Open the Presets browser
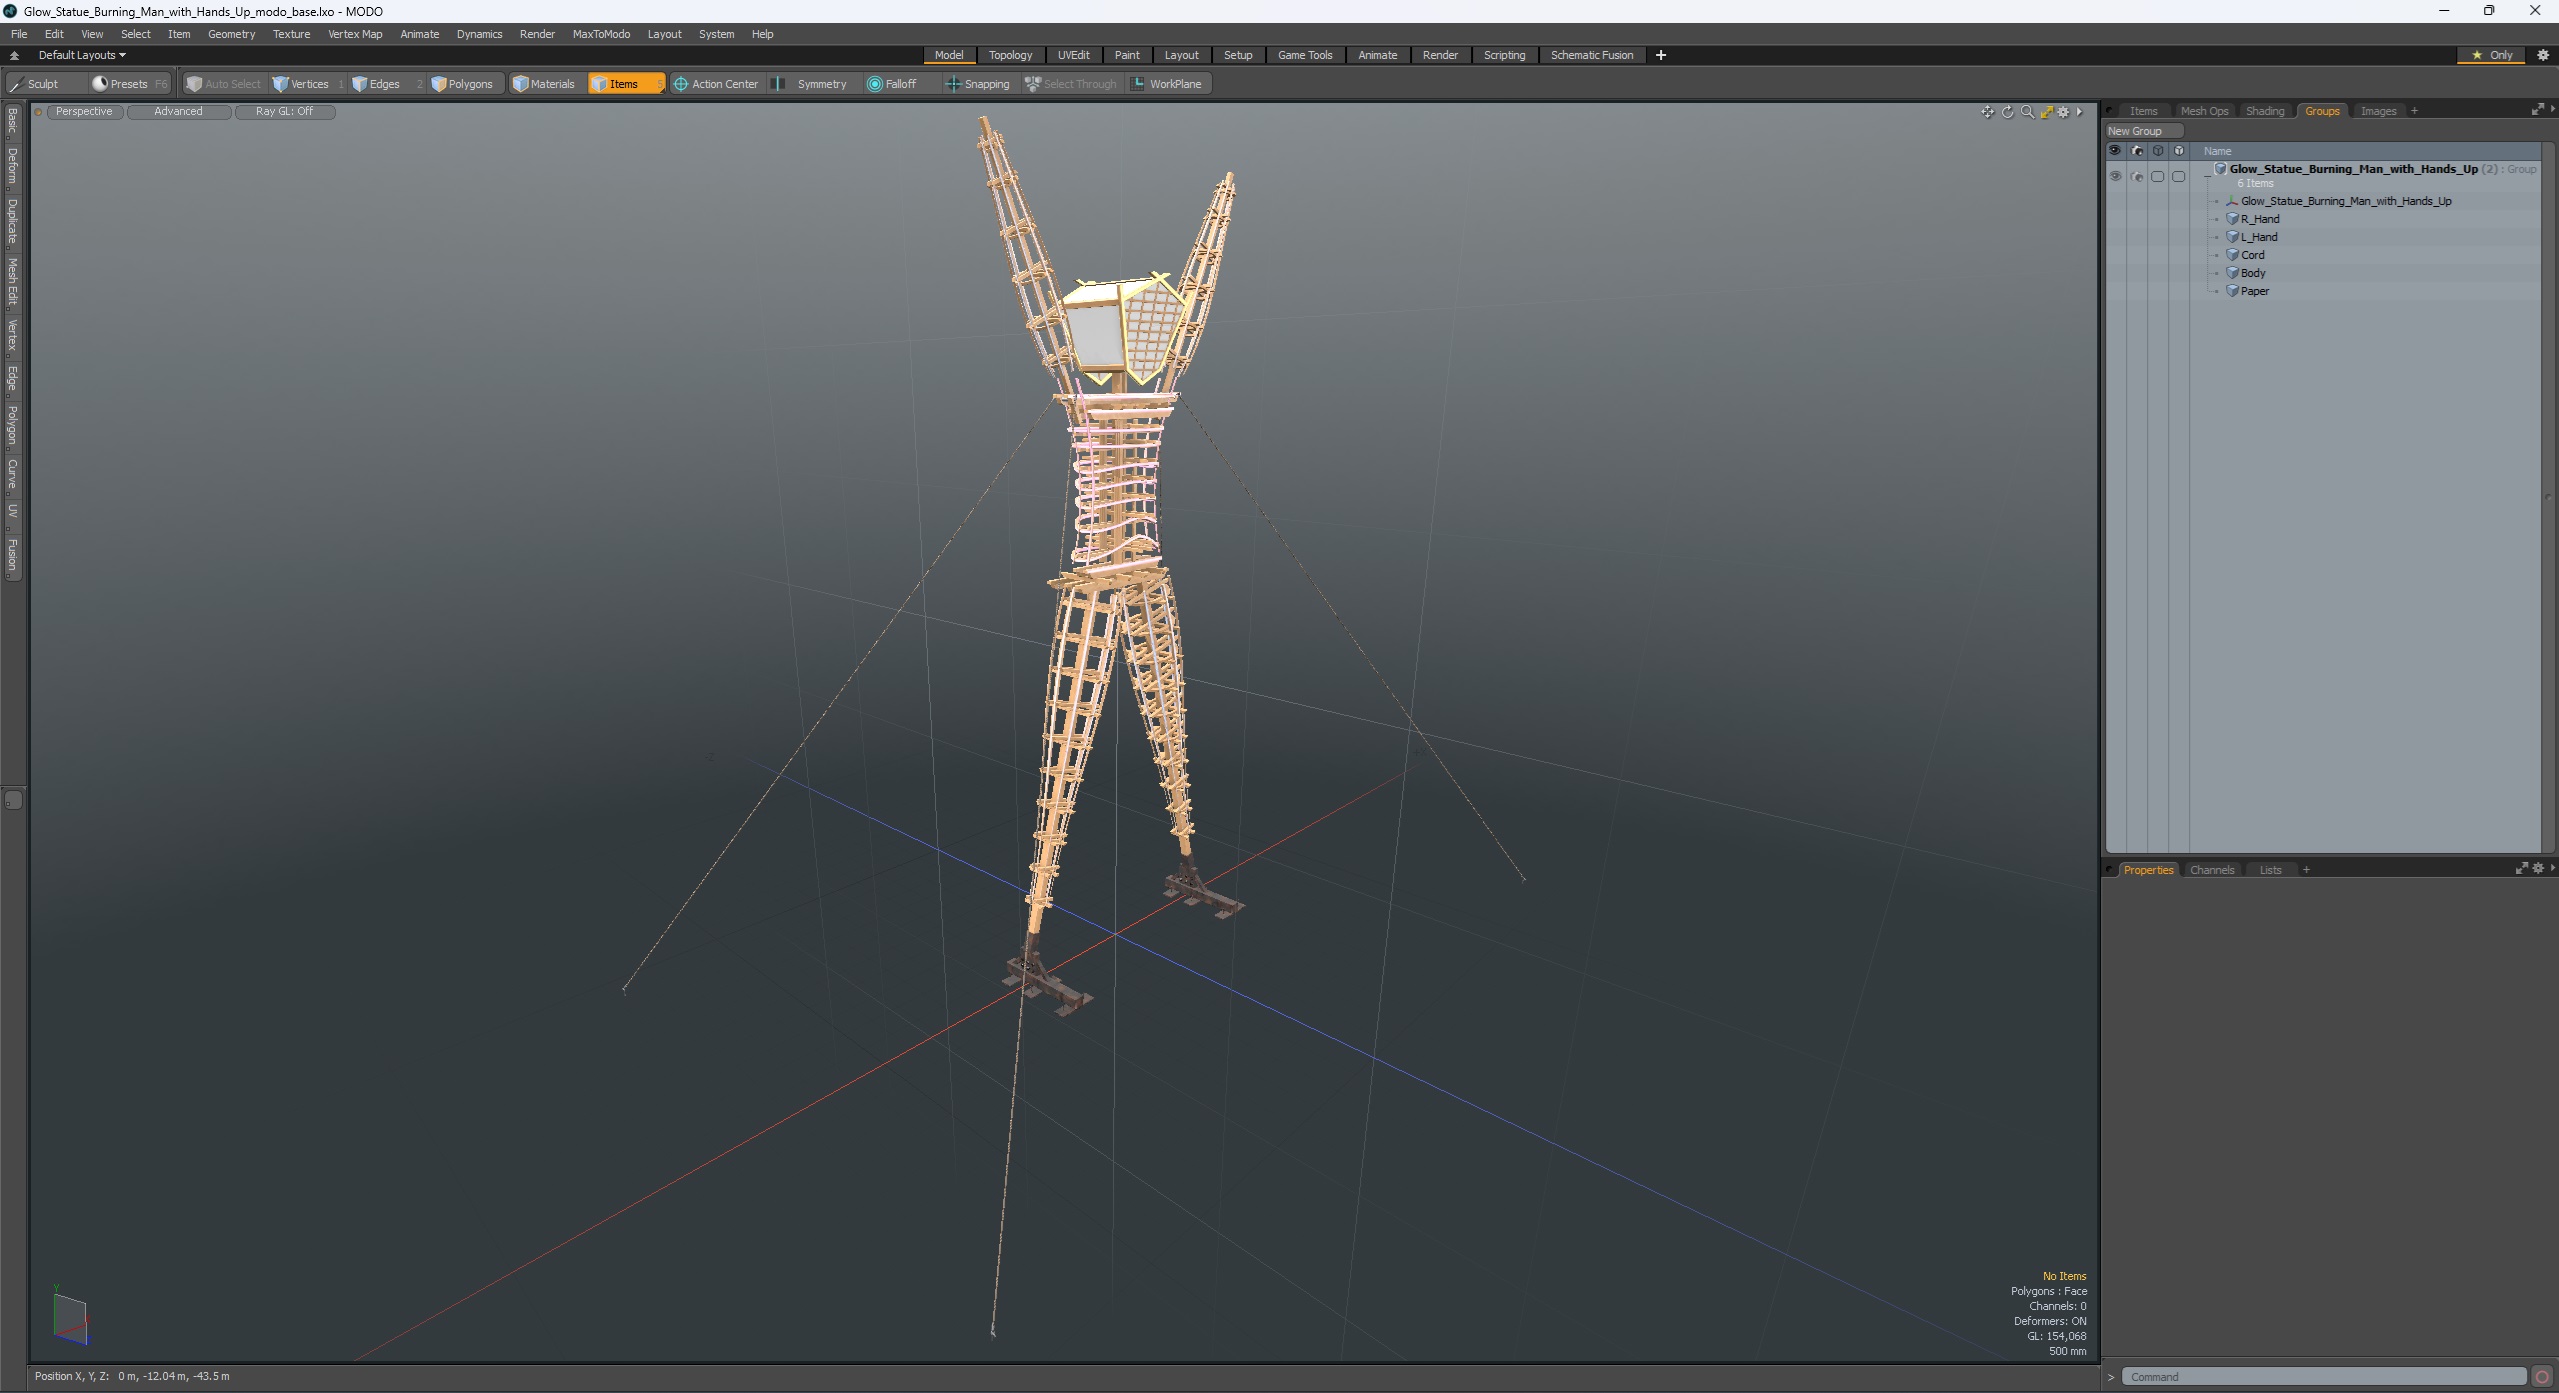This screenshot has width=2559, height=1393. (128, 84)
